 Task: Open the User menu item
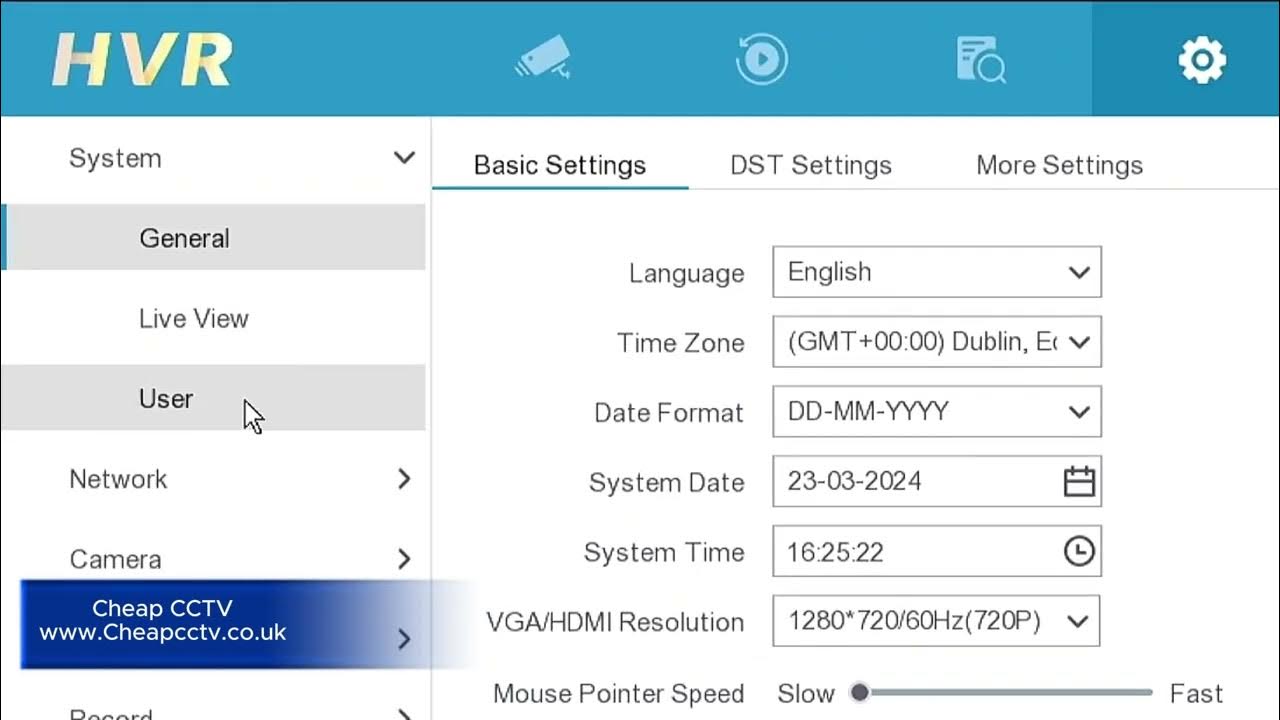point(166,398)
